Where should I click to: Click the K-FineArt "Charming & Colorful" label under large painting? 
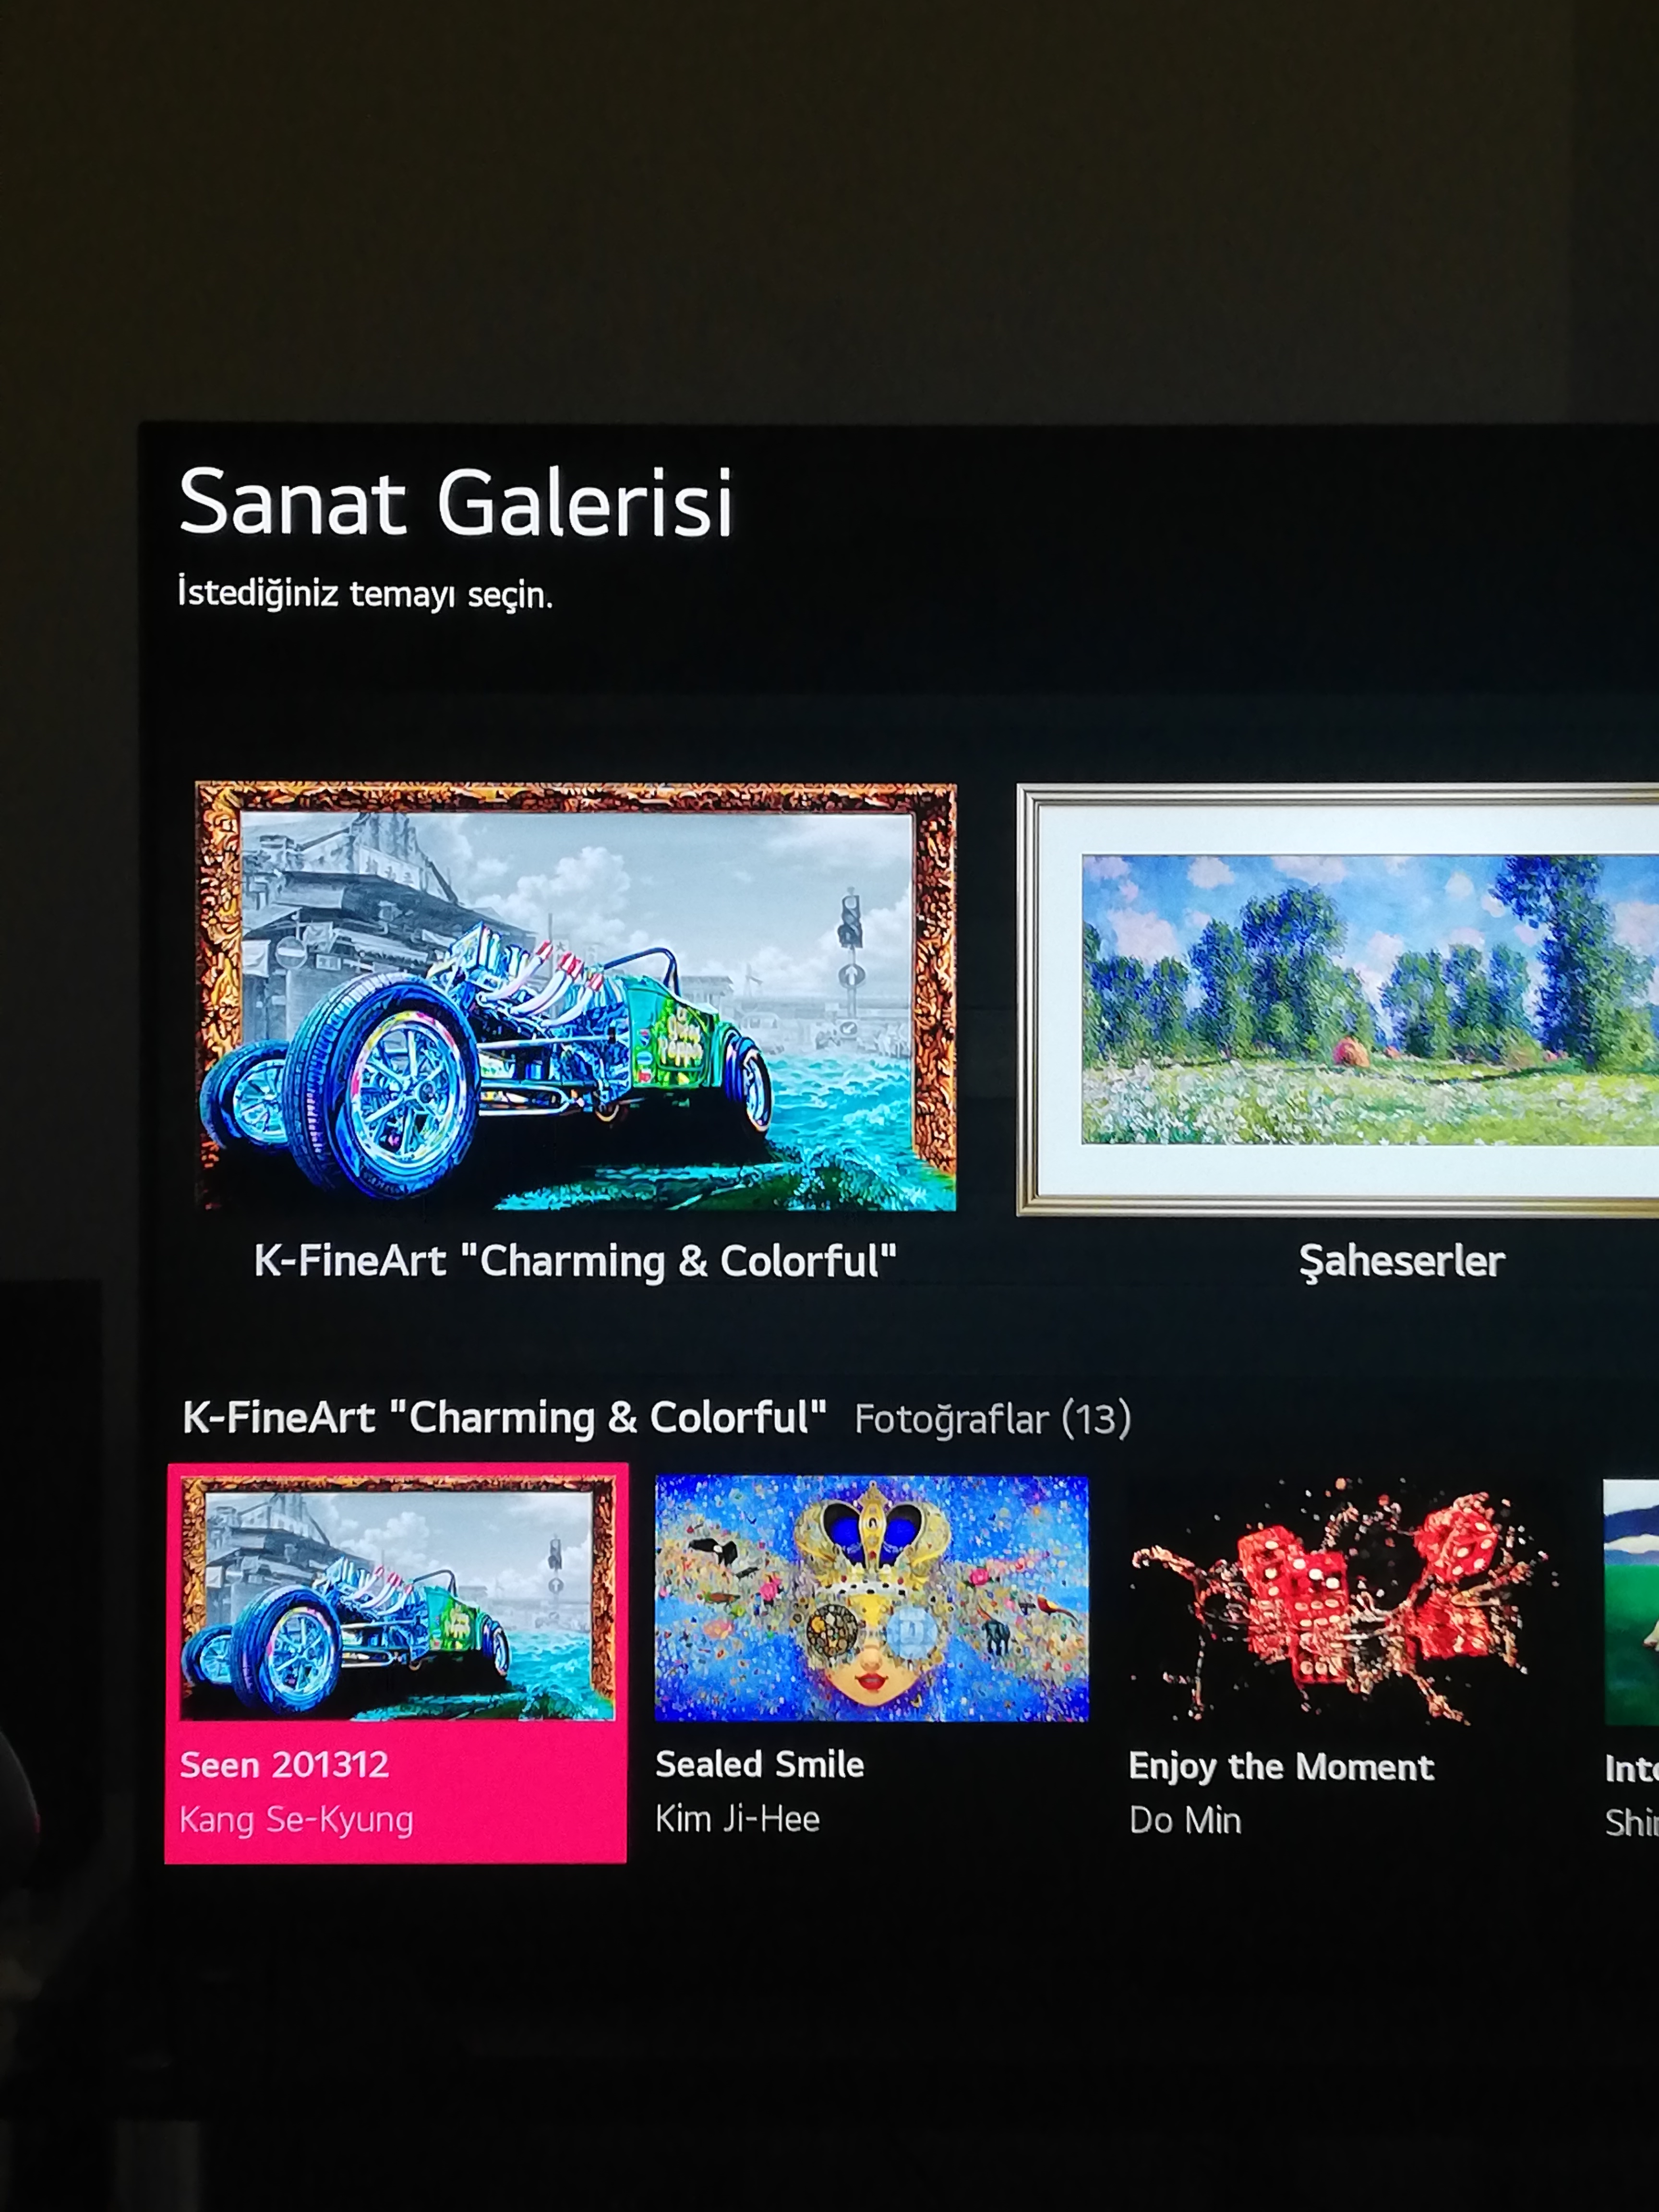click(x=575, y=1261)
